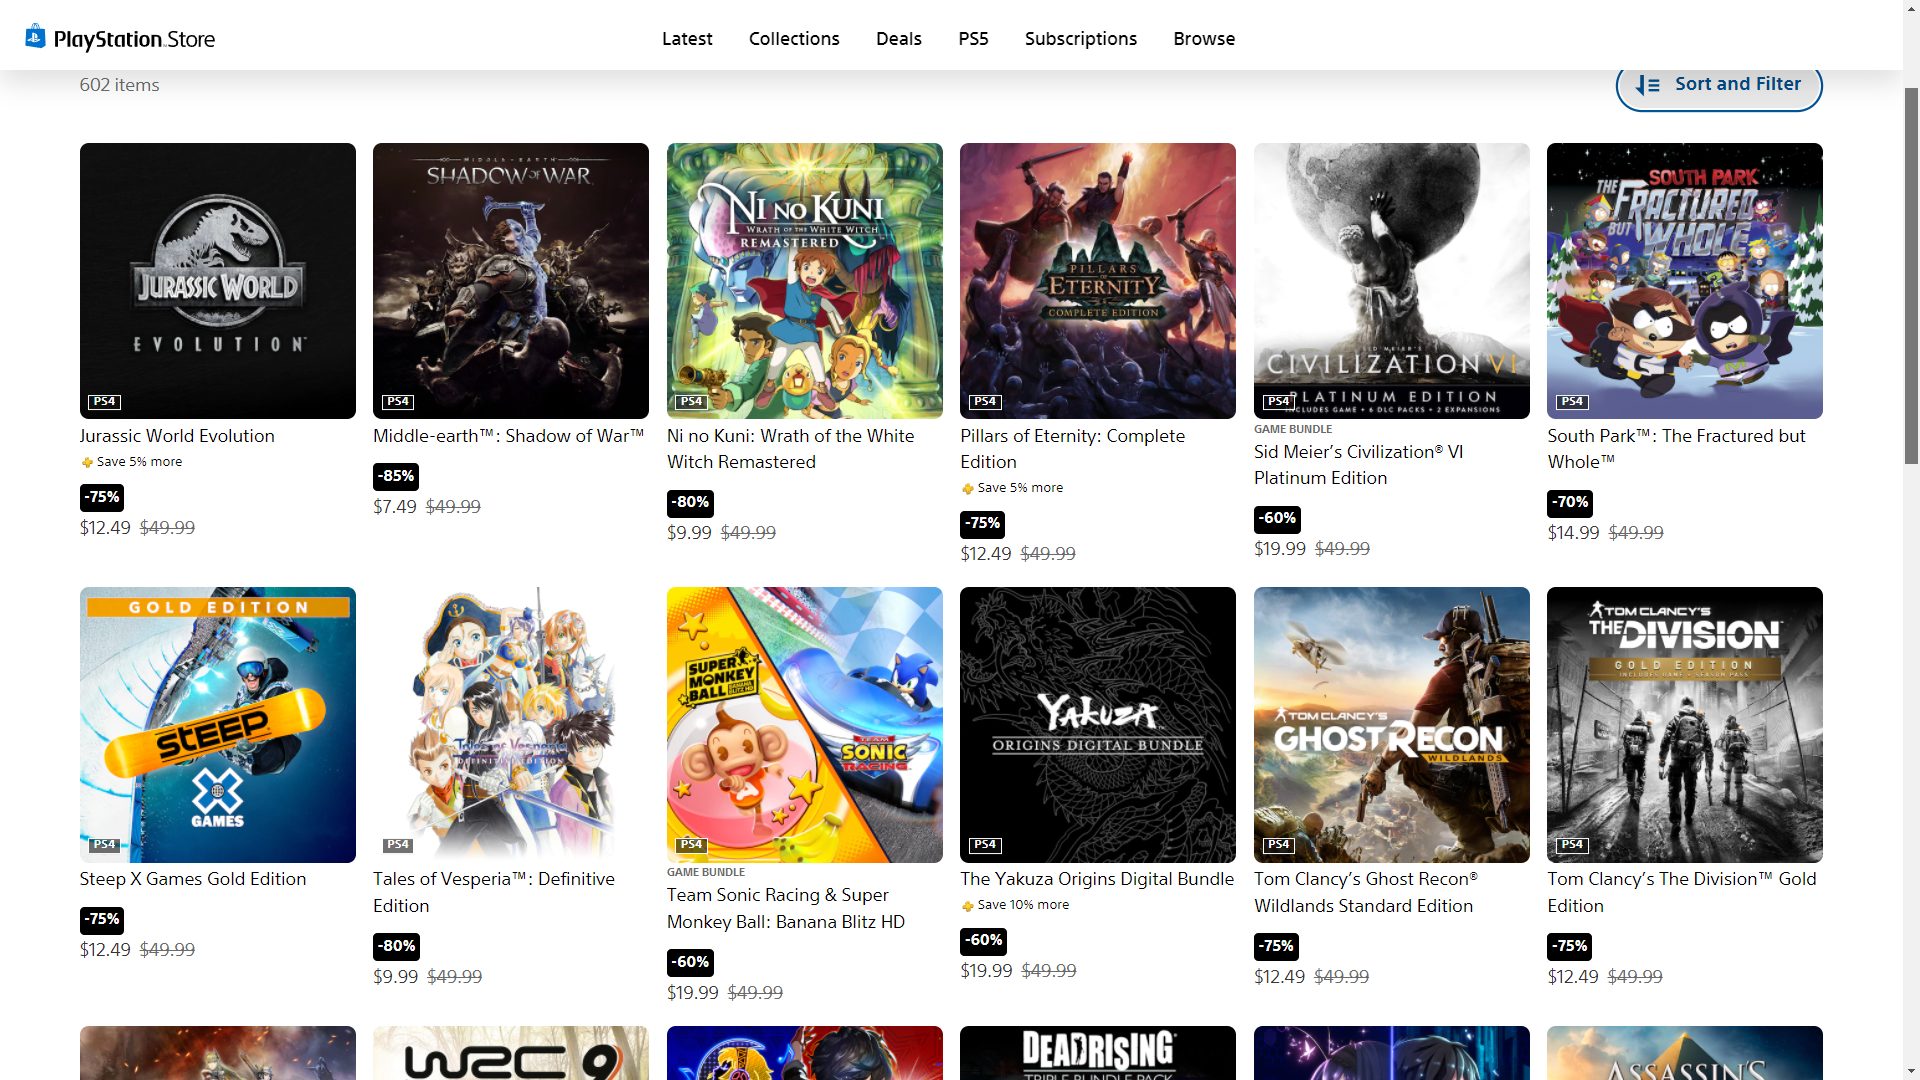Click PS Plus icon under Jurassic World Evolution
1920x1080 pixels.
(87, 462)
